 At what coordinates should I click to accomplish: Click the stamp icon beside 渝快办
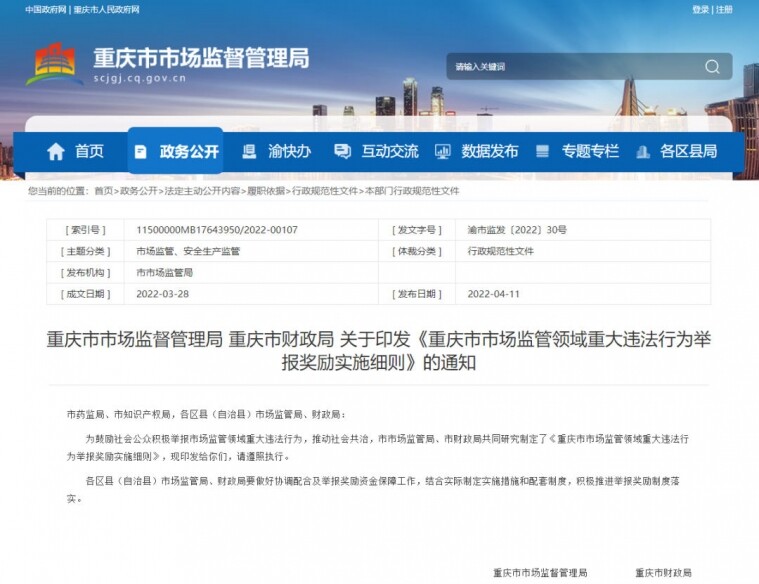[249, 152]
